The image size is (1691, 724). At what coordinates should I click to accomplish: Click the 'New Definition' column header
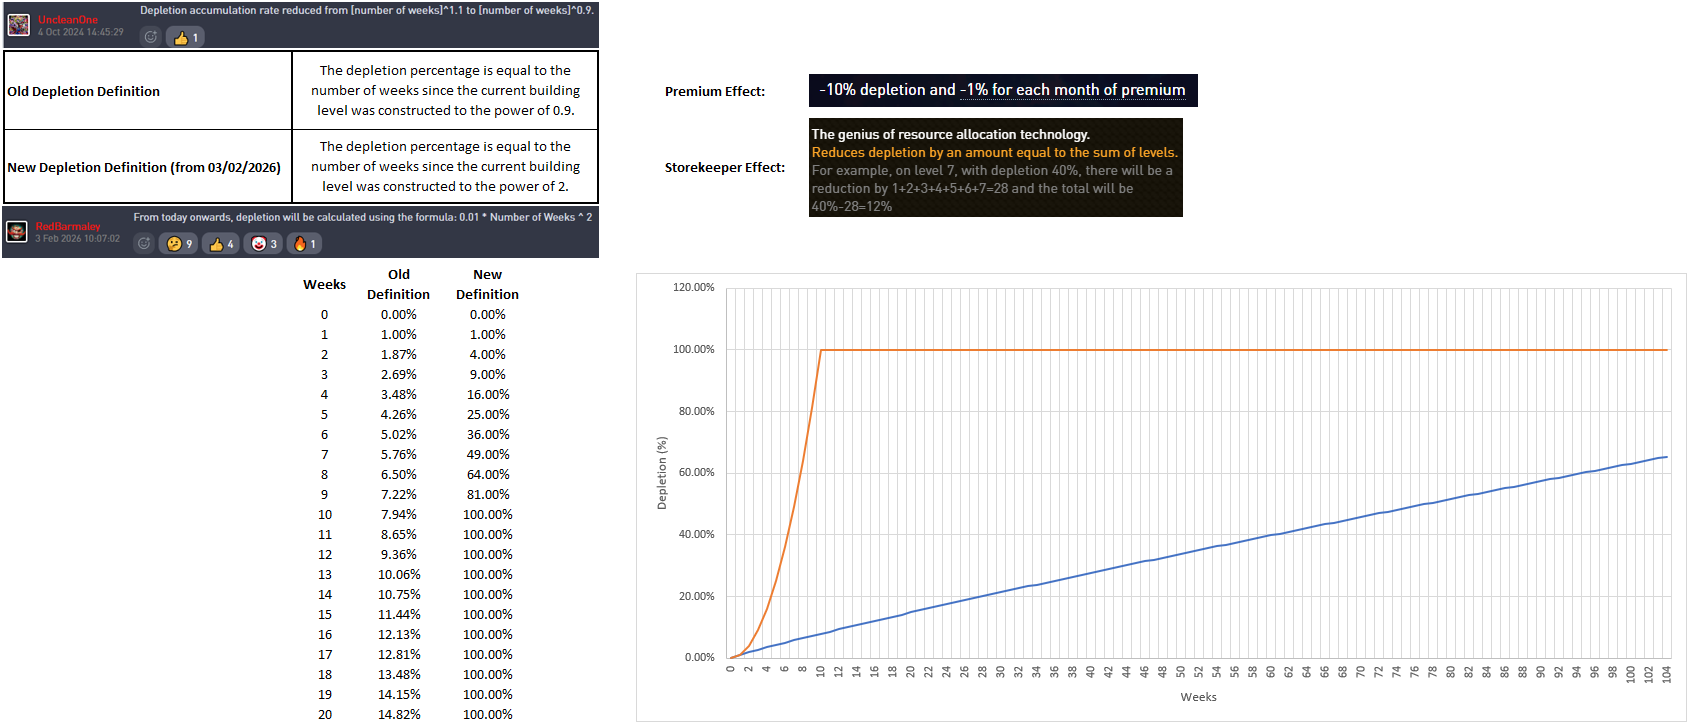click(487, 284)
